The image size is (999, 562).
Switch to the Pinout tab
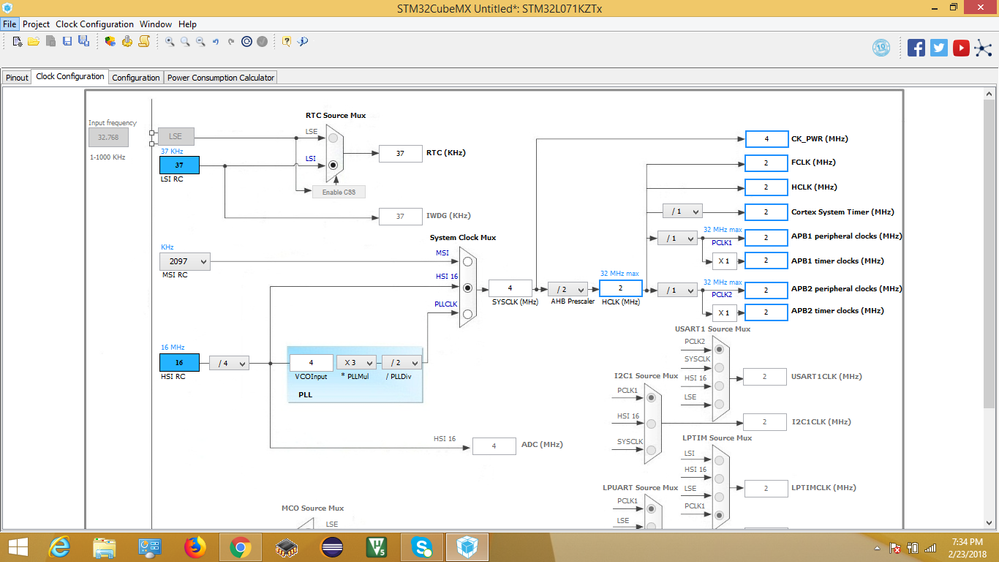tap(17, 78)
